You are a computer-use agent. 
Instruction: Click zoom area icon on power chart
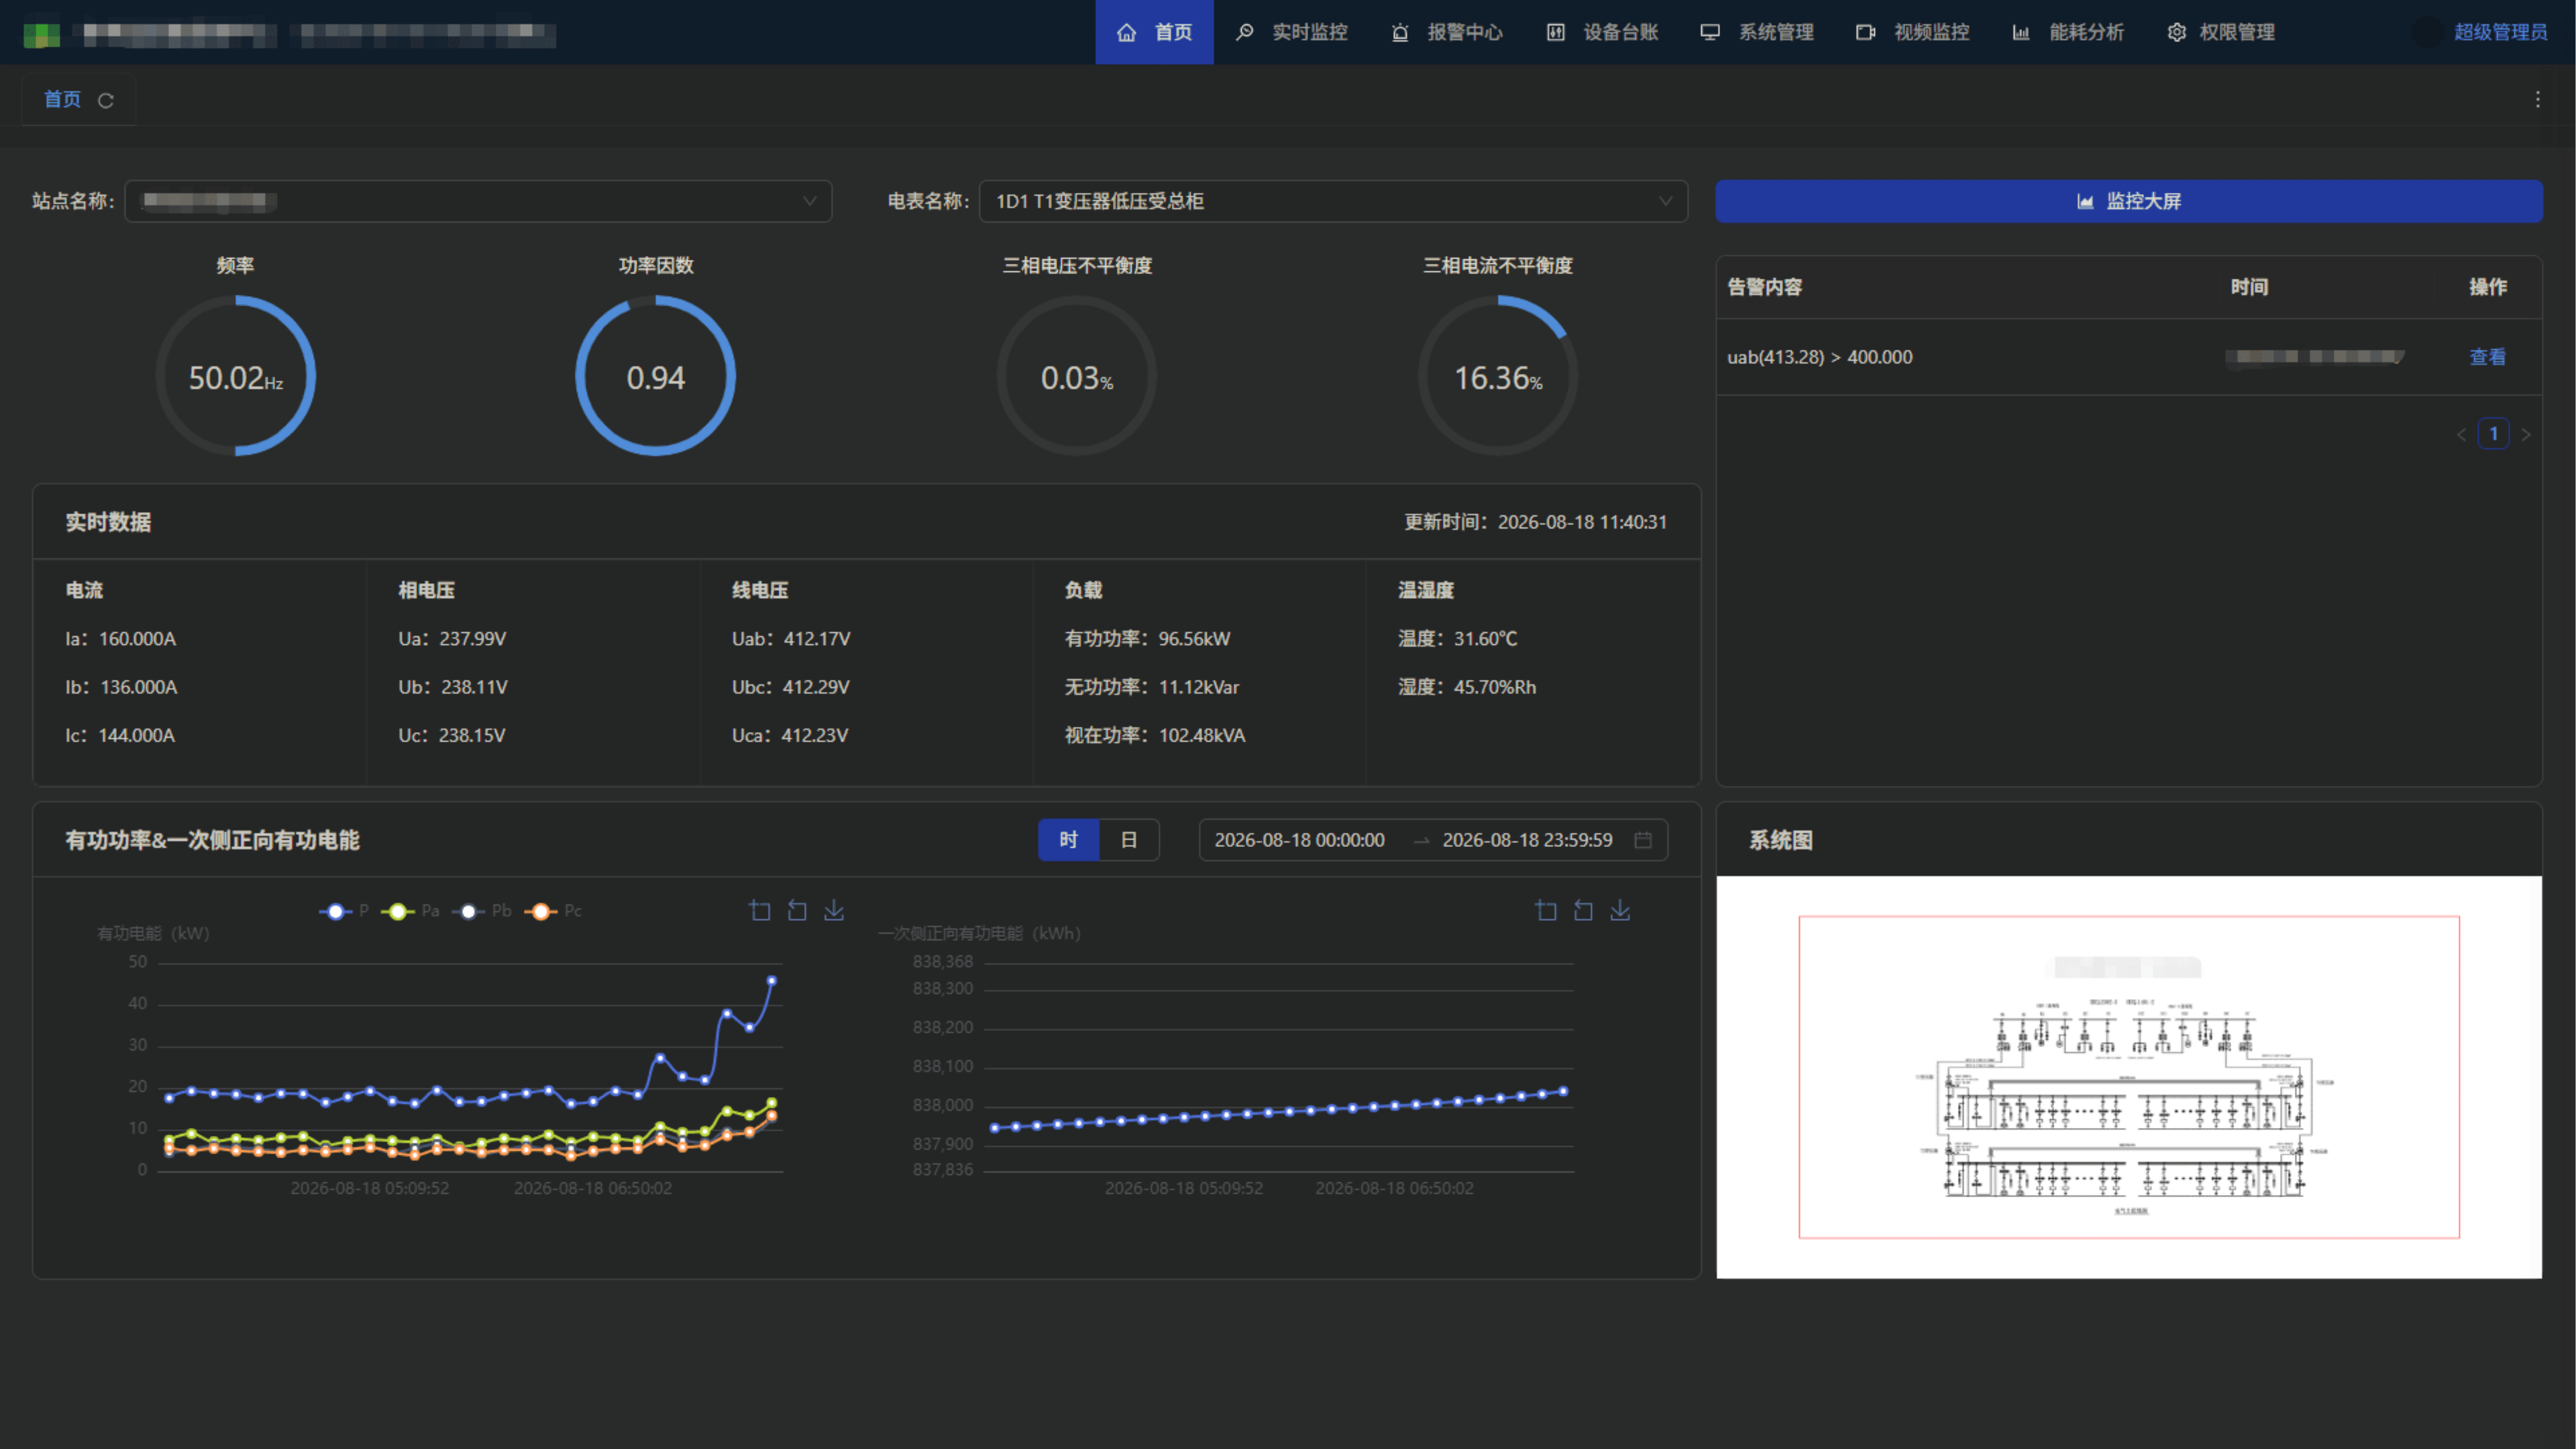point(760,910)
